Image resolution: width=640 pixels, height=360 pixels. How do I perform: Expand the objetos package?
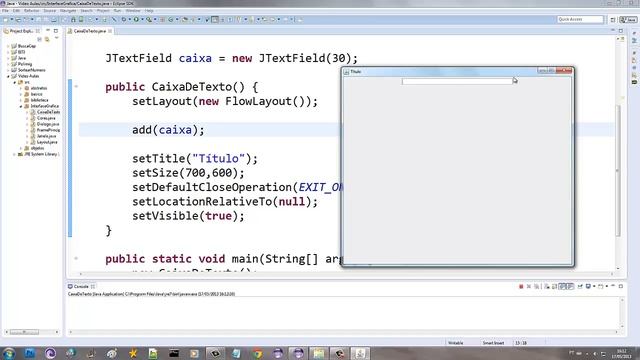[21, 148]
